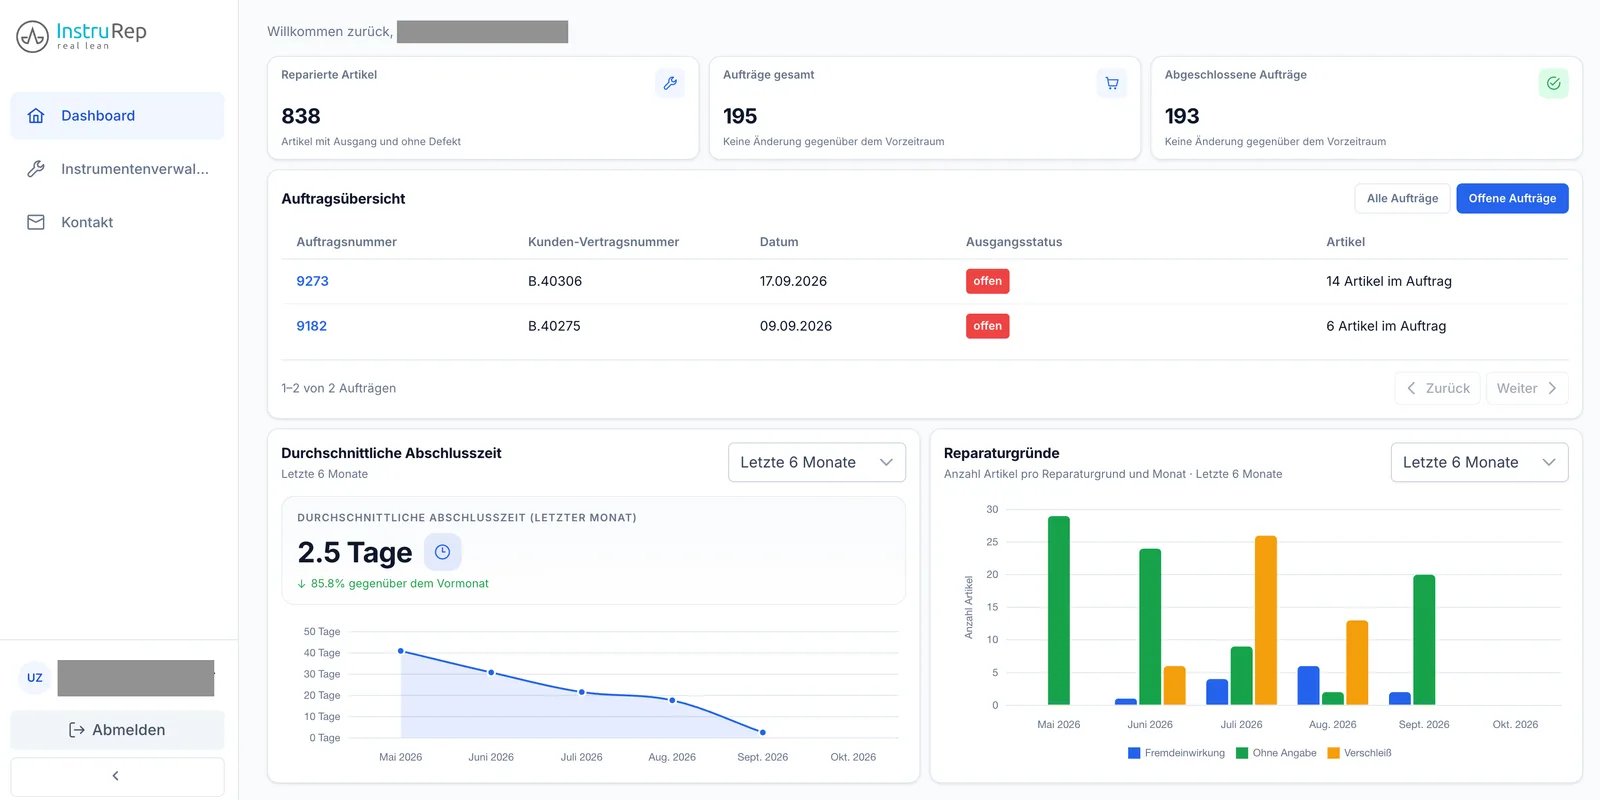
Task: Open the Reparaturgründe Letzte 6 Monate dropdown
Action: [x=1479, y=462]
